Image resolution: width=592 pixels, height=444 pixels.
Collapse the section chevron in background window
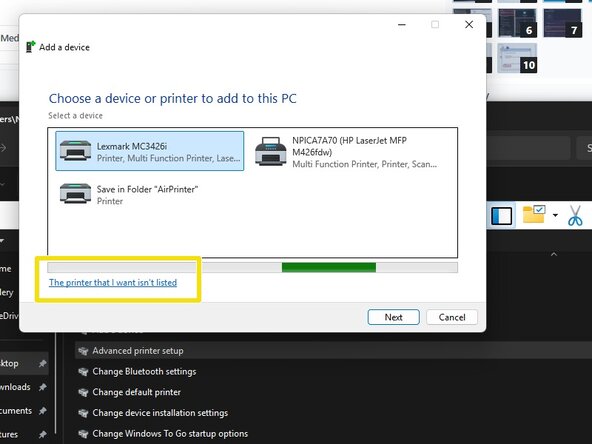pos(554,254)
